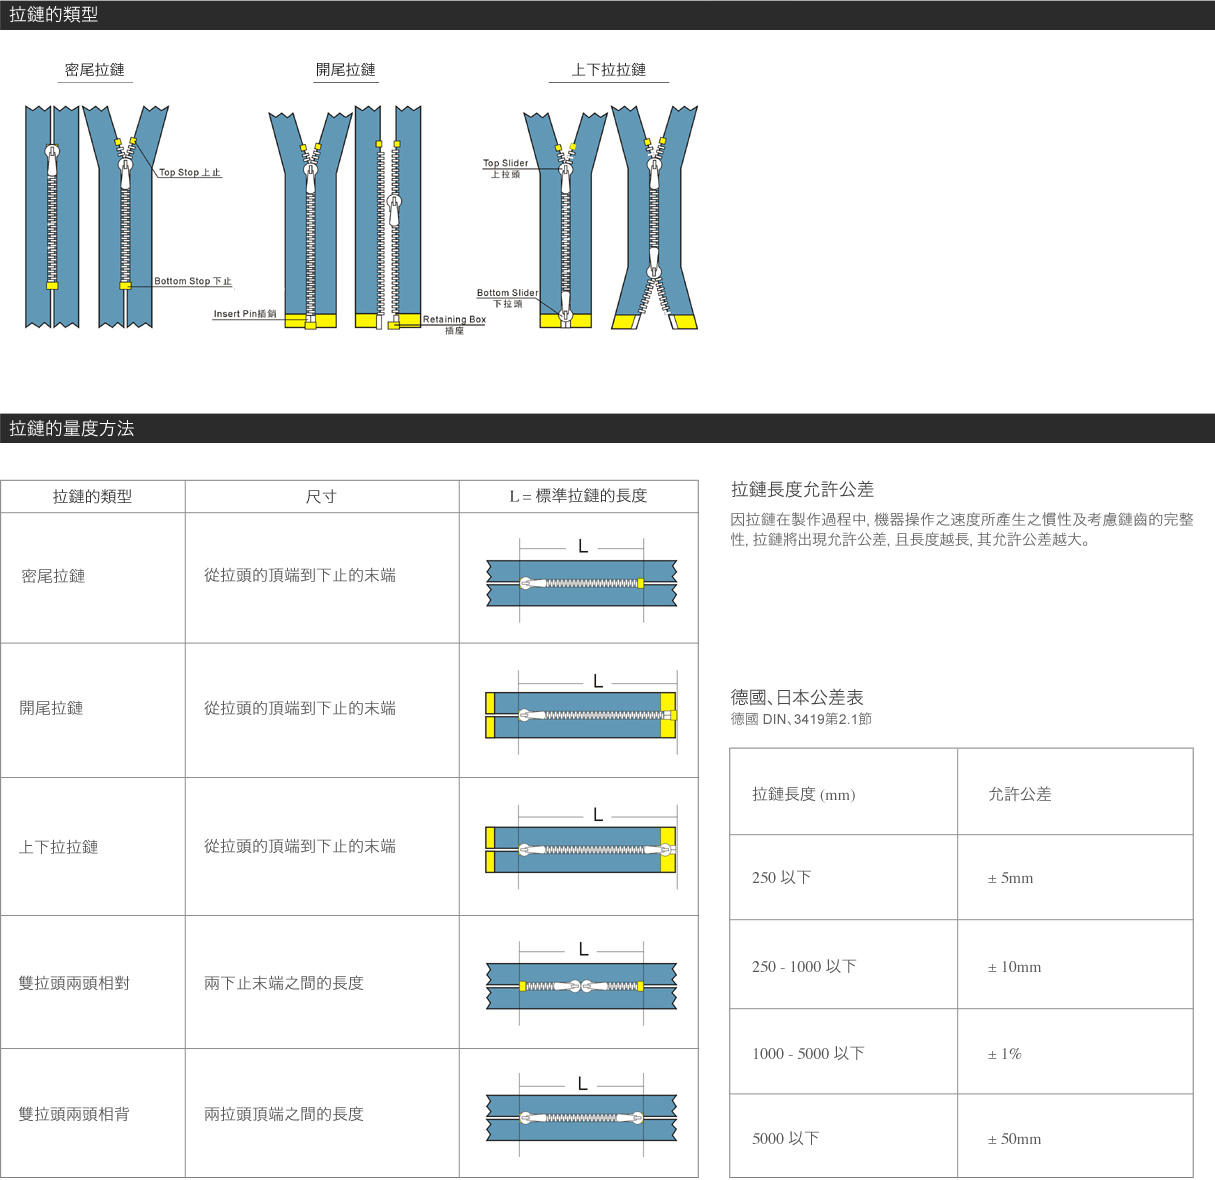
Task: Click the two-way zipper open at bottom
Action: [654, 217]
